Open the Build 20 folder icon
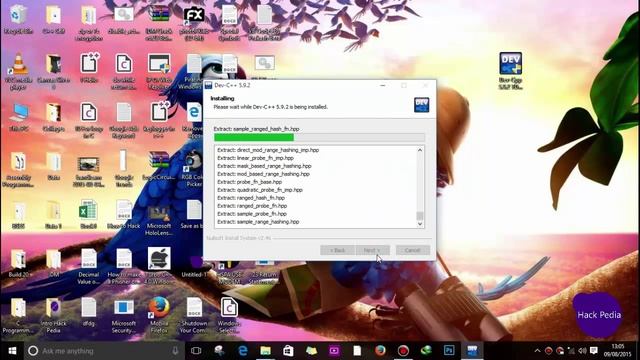640x360 pixels. tap(18, 263)
